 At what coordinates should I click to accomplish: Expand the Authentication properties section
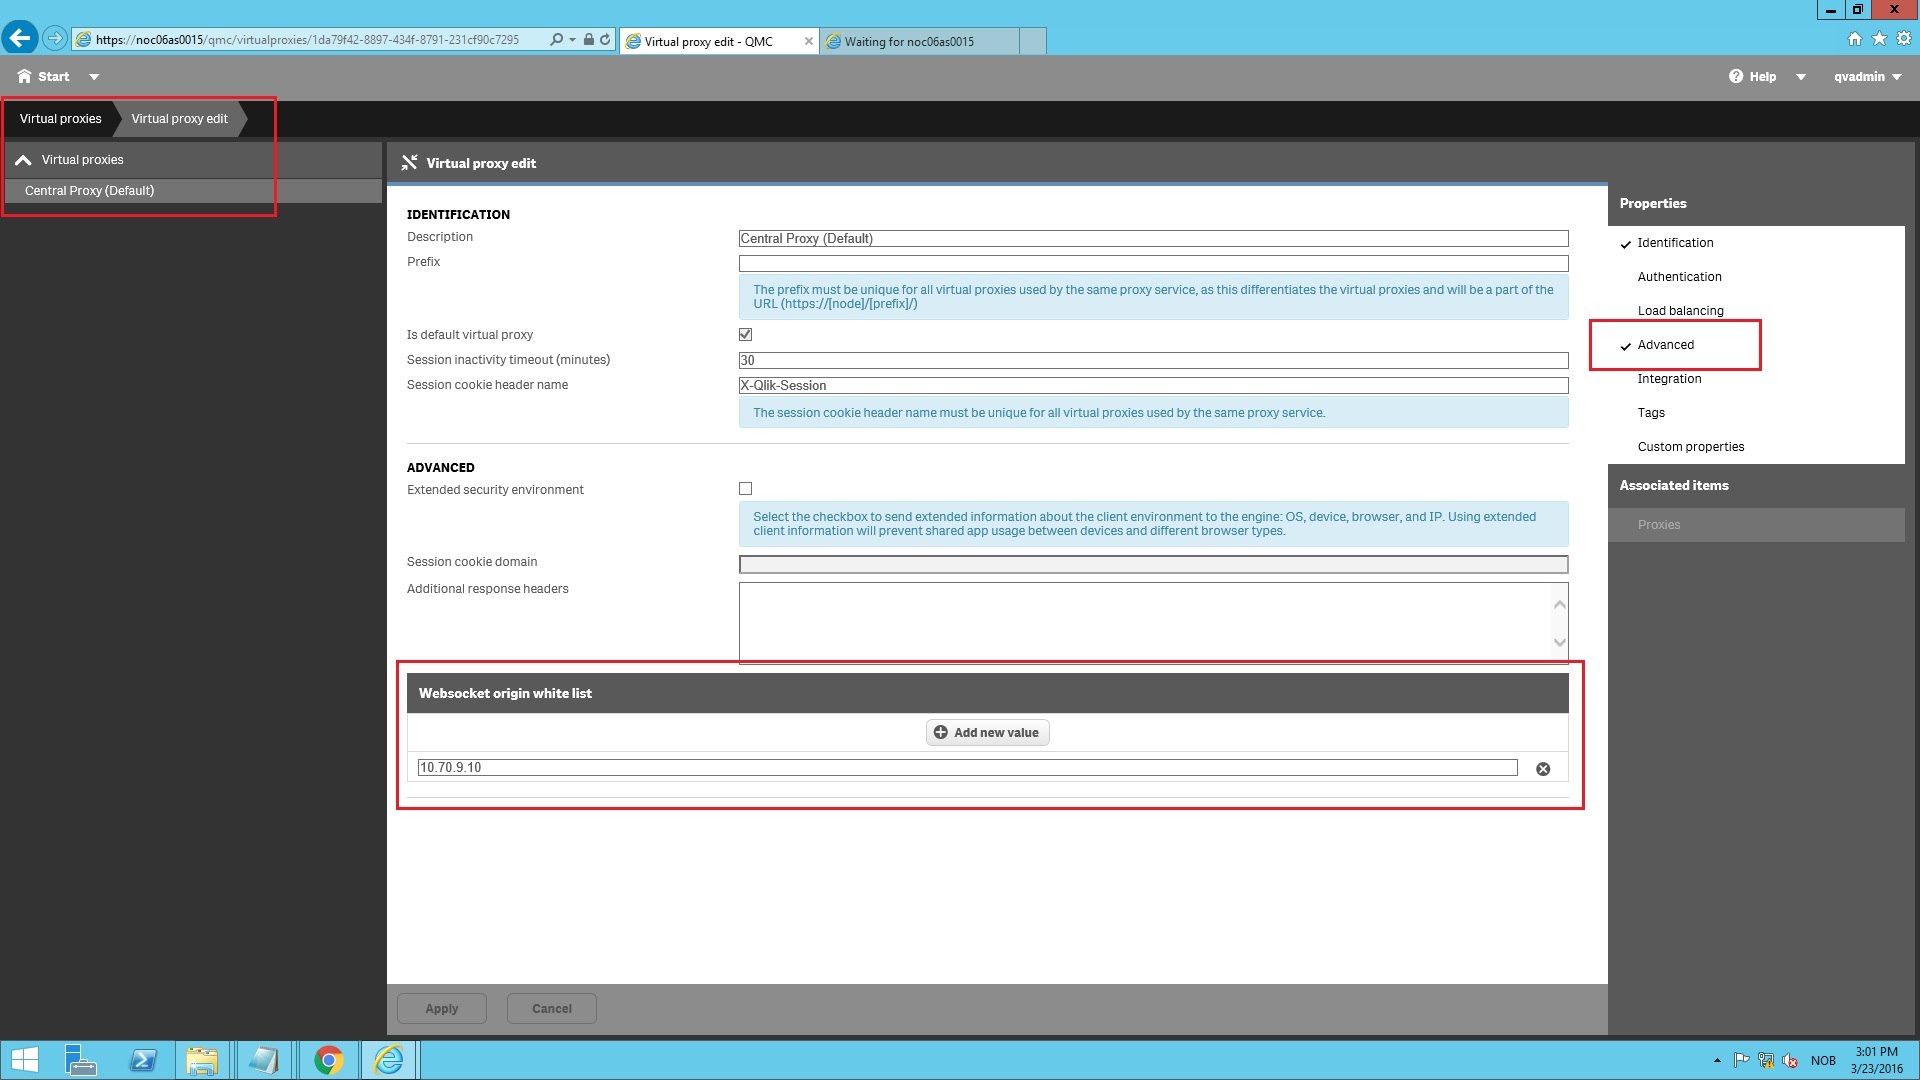(1680, 276)
